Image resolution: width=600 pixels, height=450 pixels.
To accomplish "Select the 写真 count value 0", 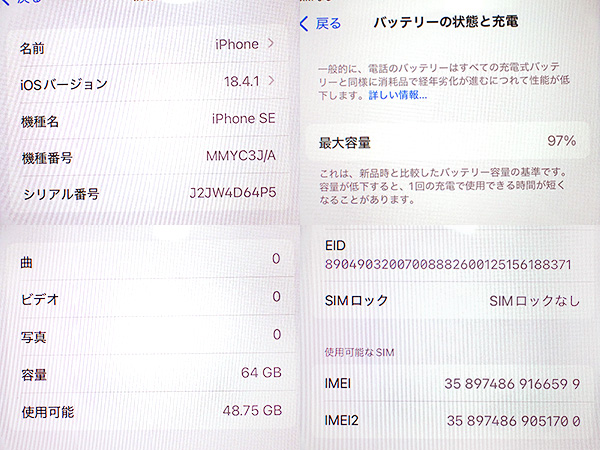I will click(277, 334).
